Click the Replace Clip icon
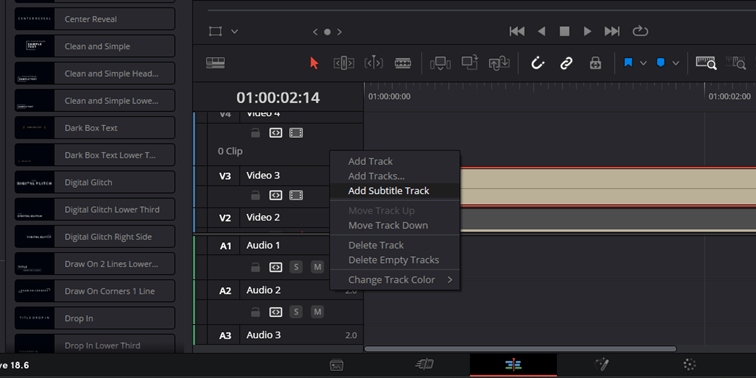Screen dimensions: 756x378 click(499, 63)
